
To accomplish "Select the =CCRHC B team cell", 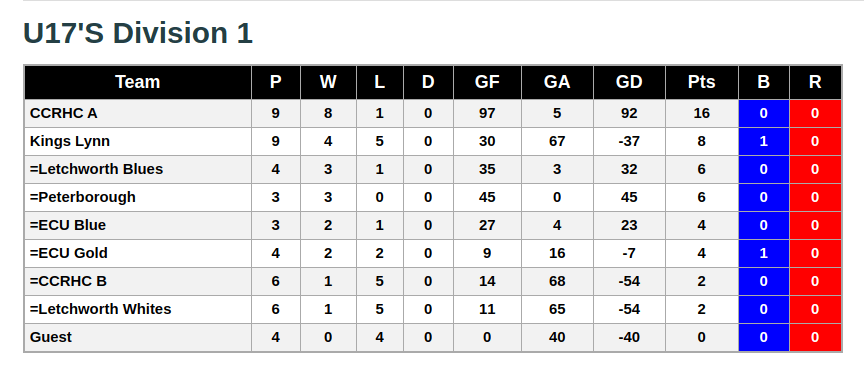I will click(x=138, y=282).
